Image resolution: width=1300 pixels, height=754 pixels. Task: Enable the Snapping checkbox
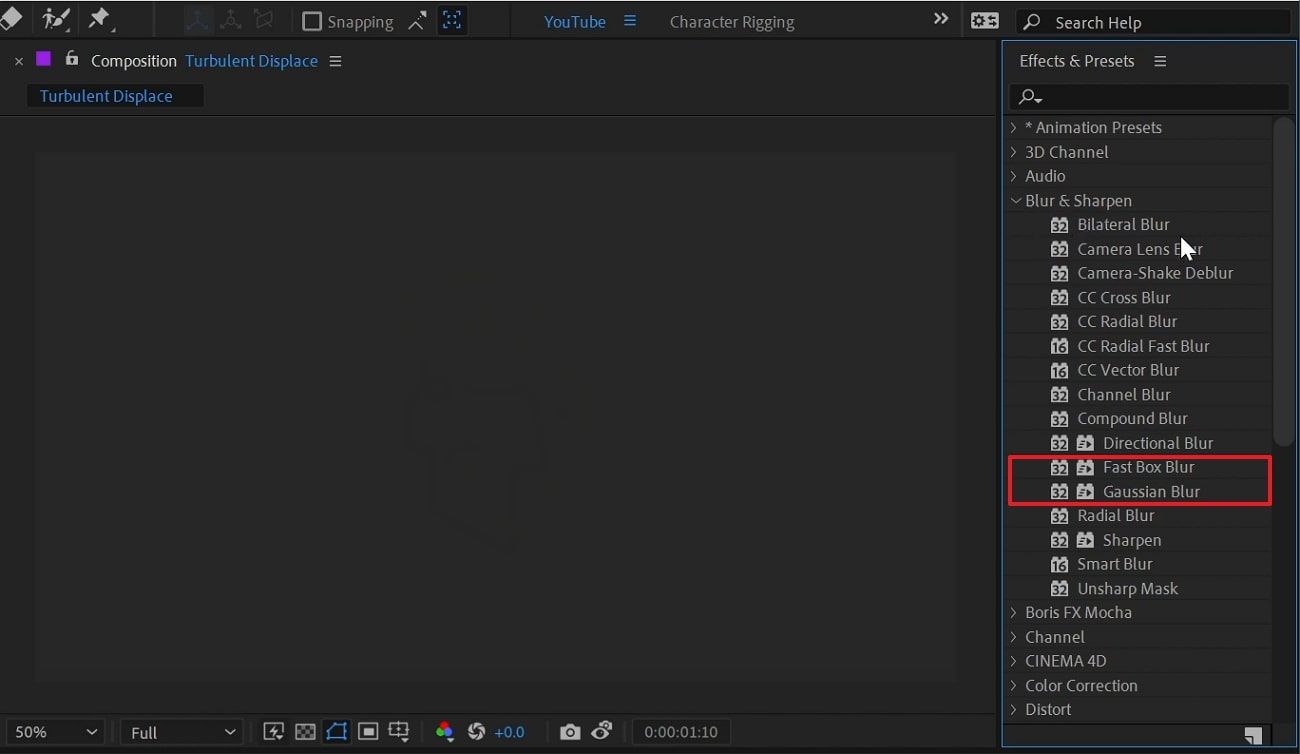(312, 21)
